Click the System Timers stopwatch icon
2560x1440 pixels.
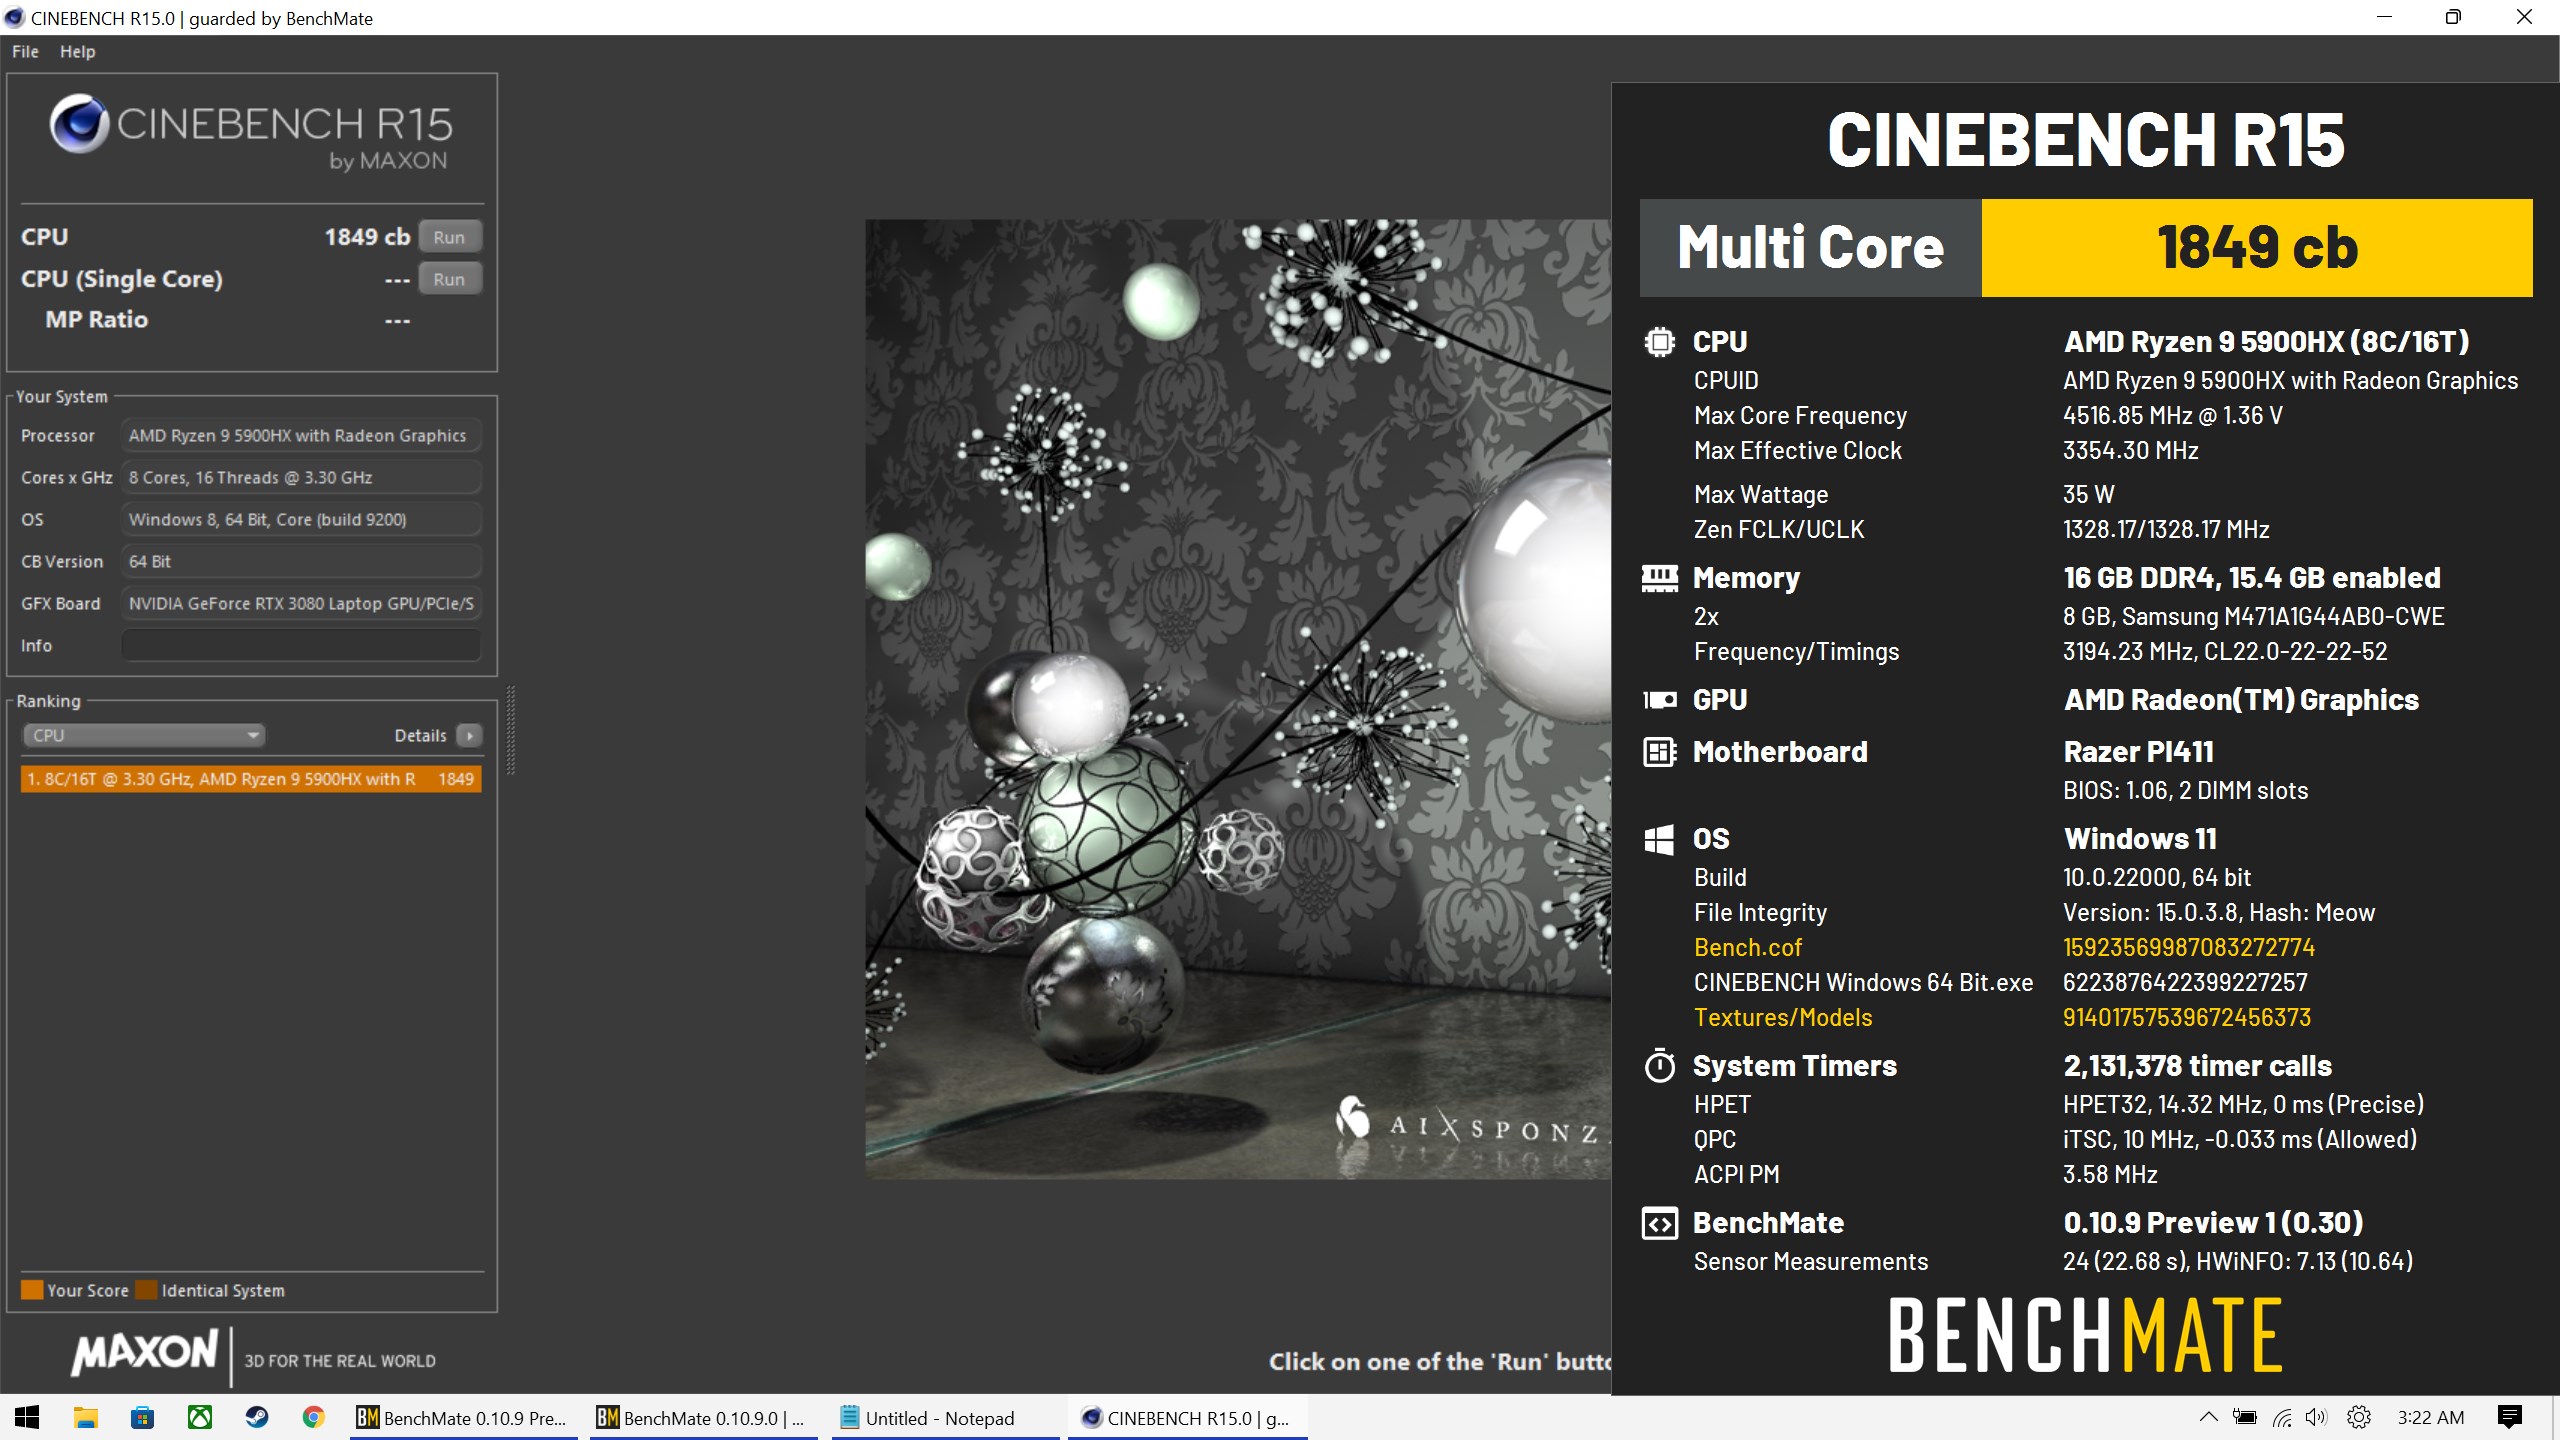click(x=1659, y=1066)
